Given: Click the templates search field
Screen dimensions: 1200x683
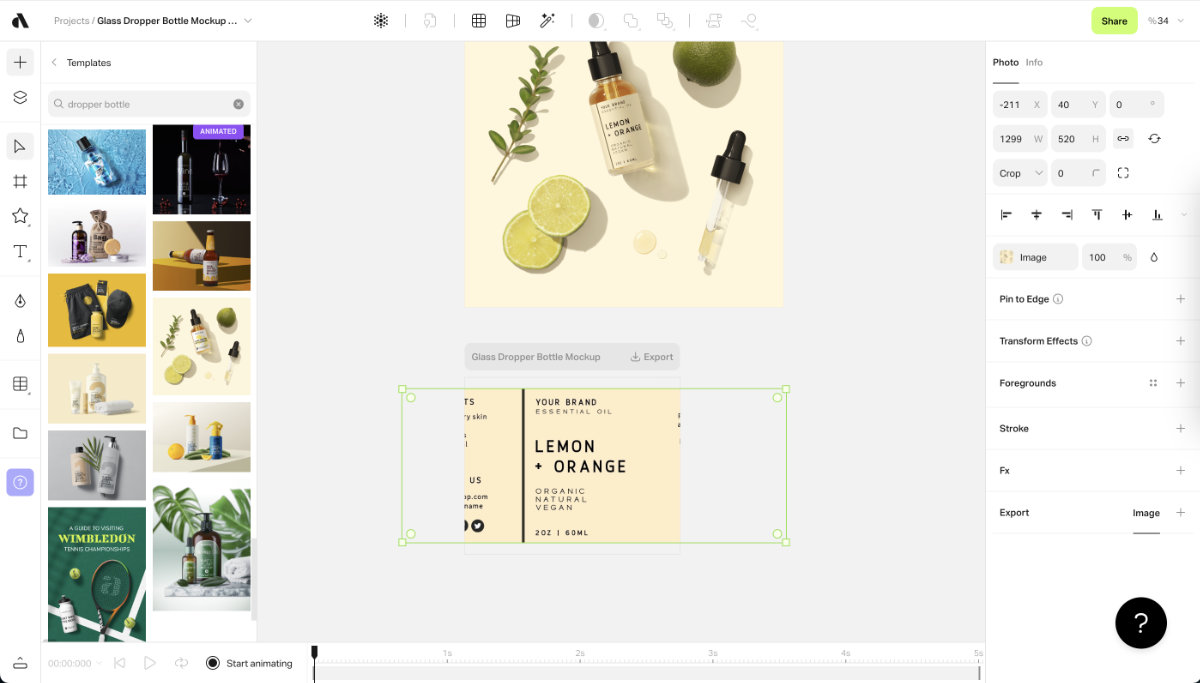Looking at the screenshot, I should point(149,104).
